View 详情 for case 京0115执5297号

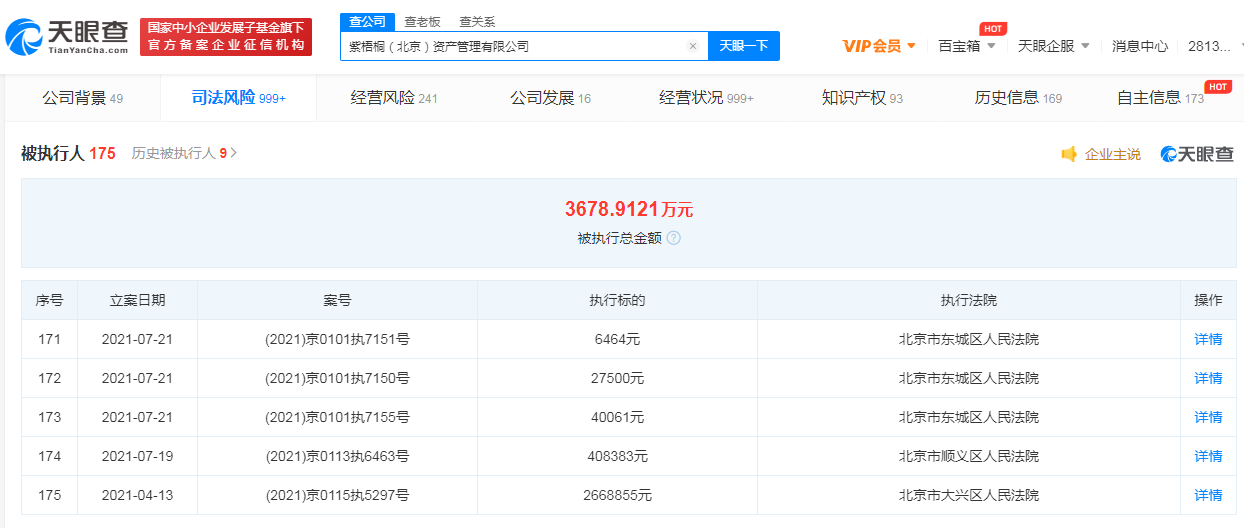1208,495
